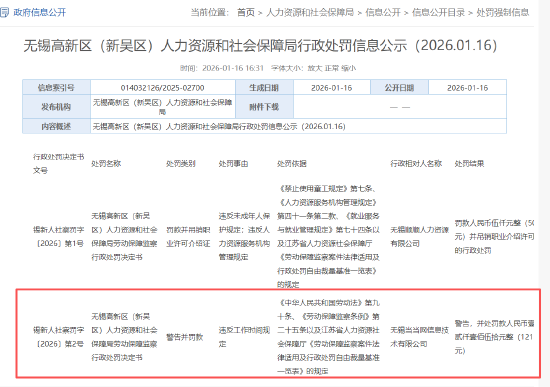The width and height of the screenshot is (550, 387).
Task: Select penalty type 罚款并吊销职业许可介绍证
Action: coord(188,236)
